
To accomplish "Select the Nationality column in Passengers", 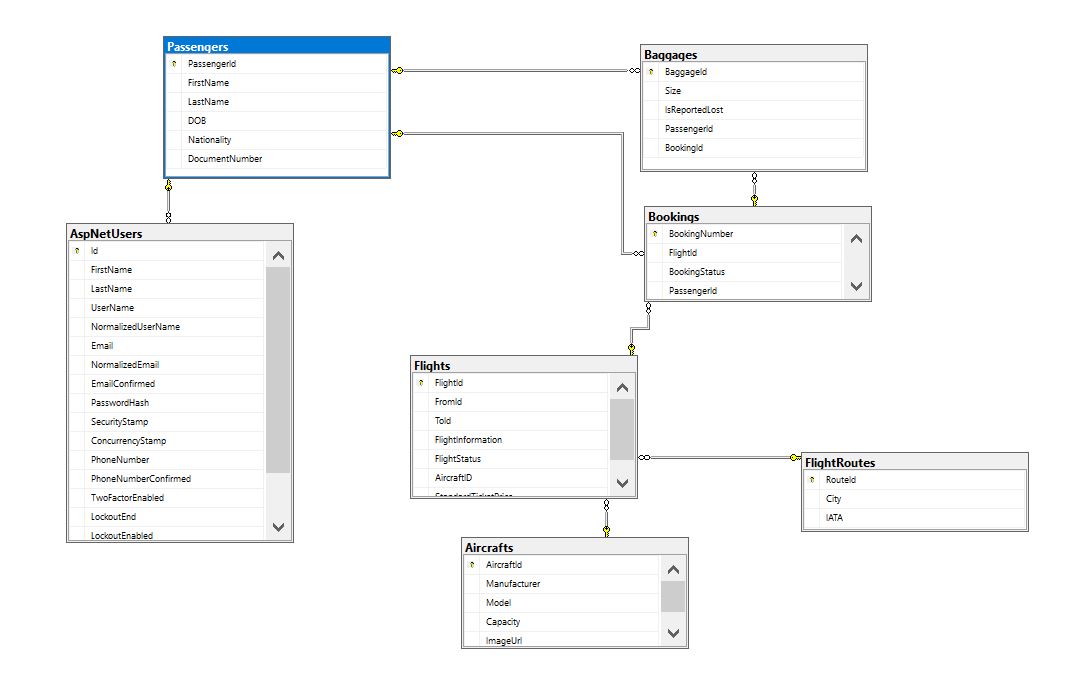I will pos(277,140).
